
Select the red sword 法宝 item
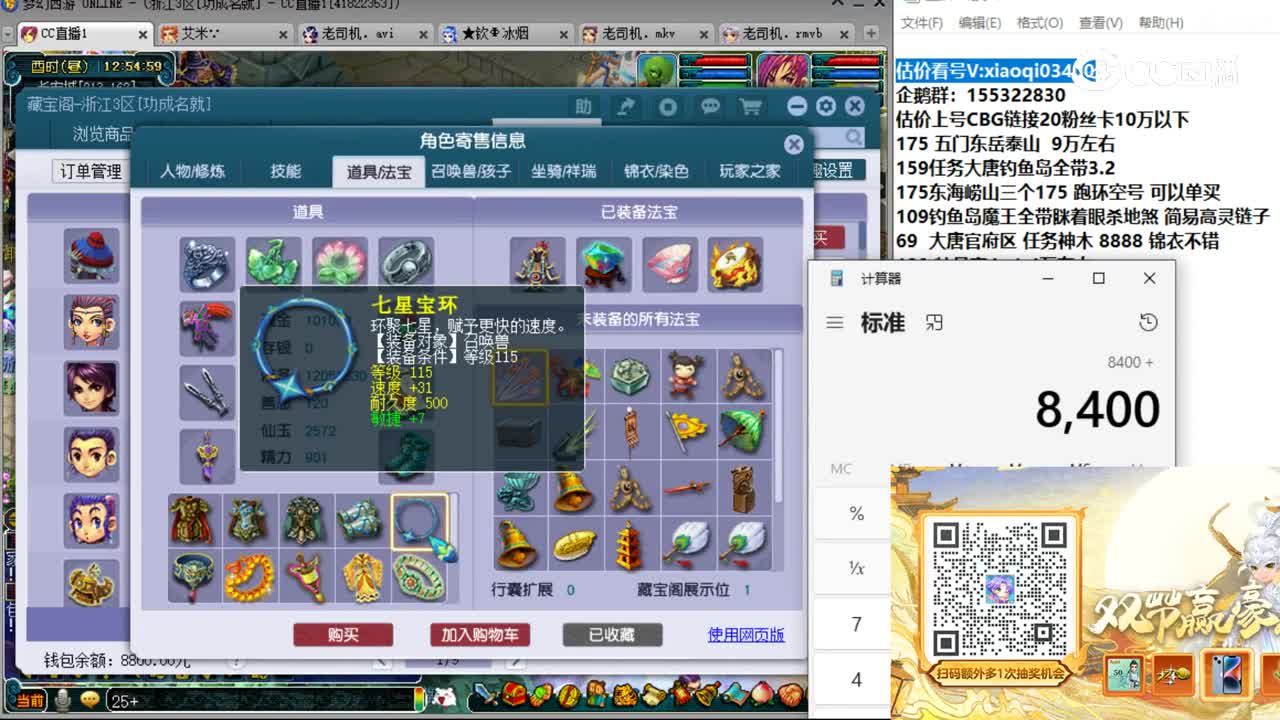(x=687, y=488)
